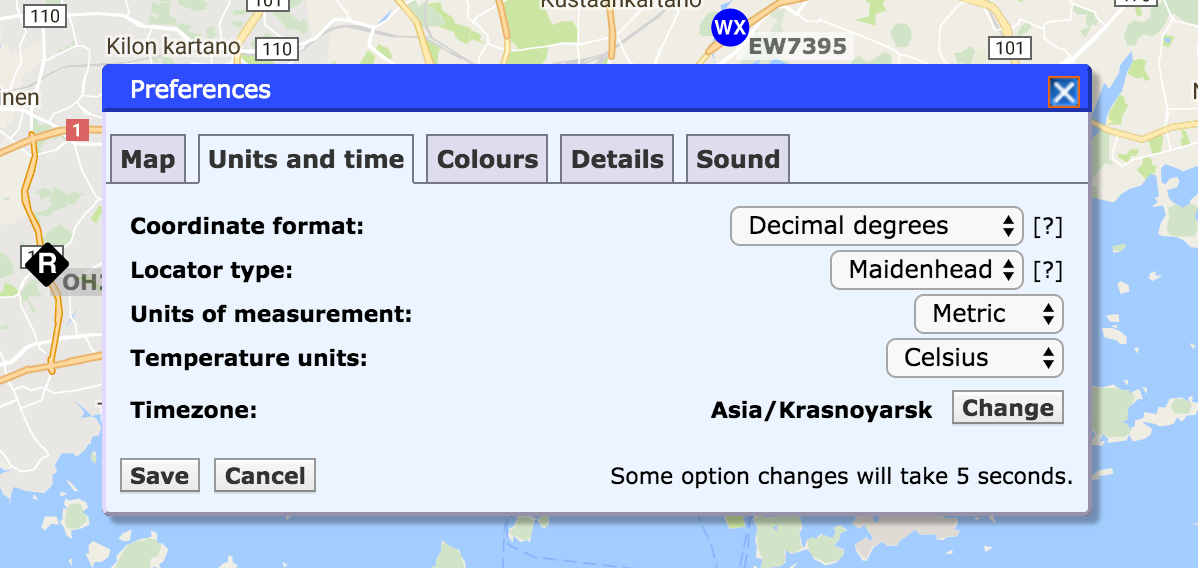Click the red road 1 shield on map

[77, 129]
